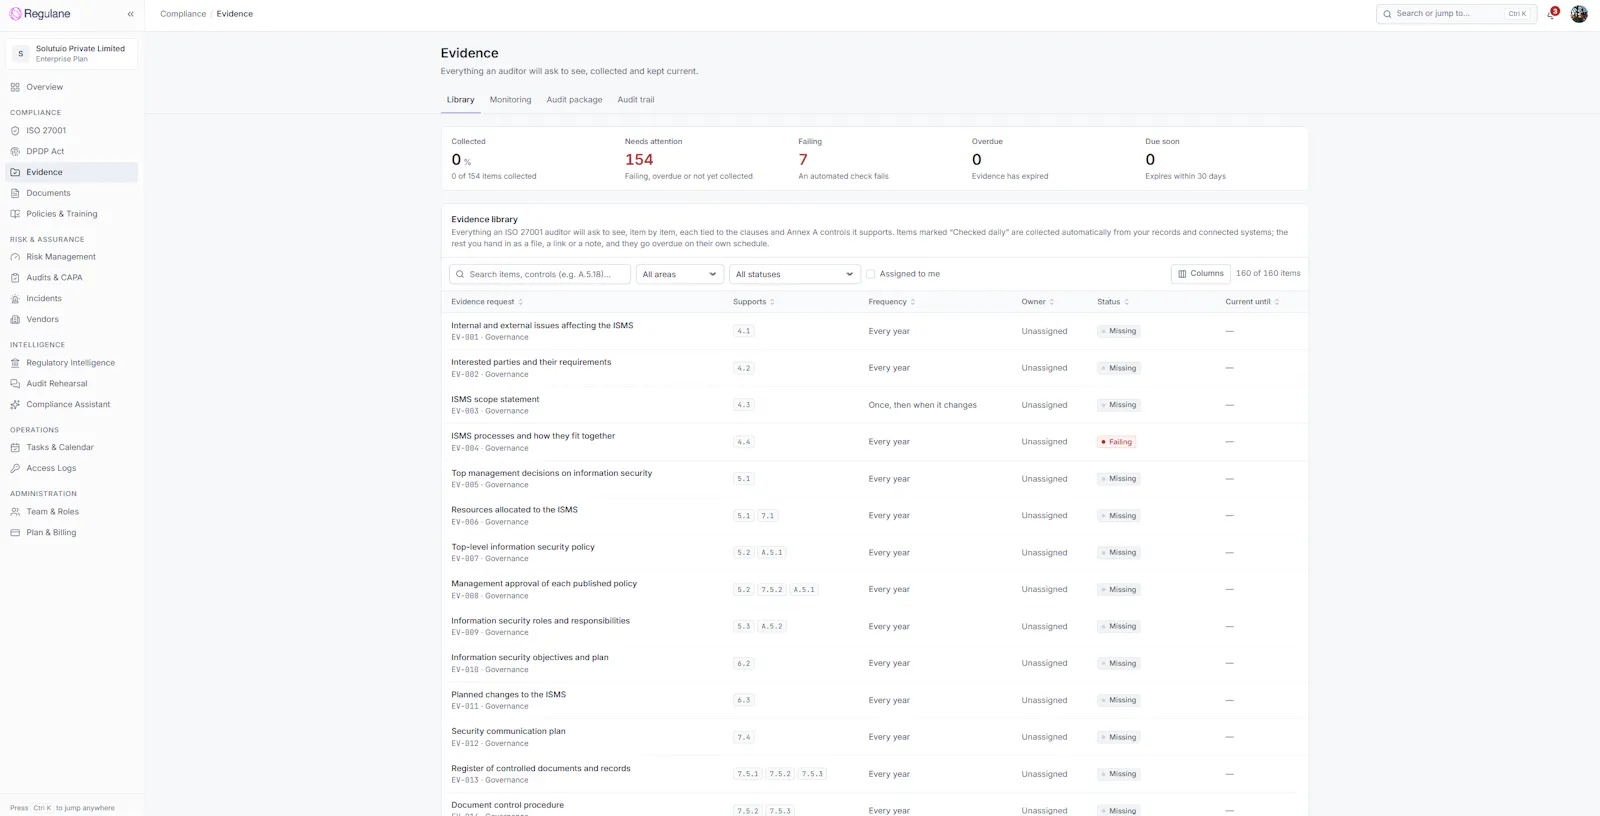Viewport: 1600px width, 816px height.
Task: Collapse the sidebar with the double-chevron icon
Action: coord(130,14)
